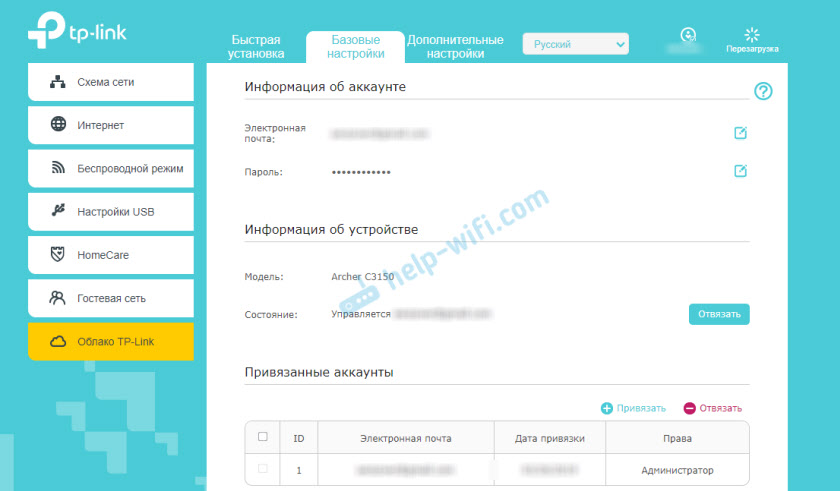Open Беспроводной режим sidebar item
840x491 pixels.
(110, 169)
